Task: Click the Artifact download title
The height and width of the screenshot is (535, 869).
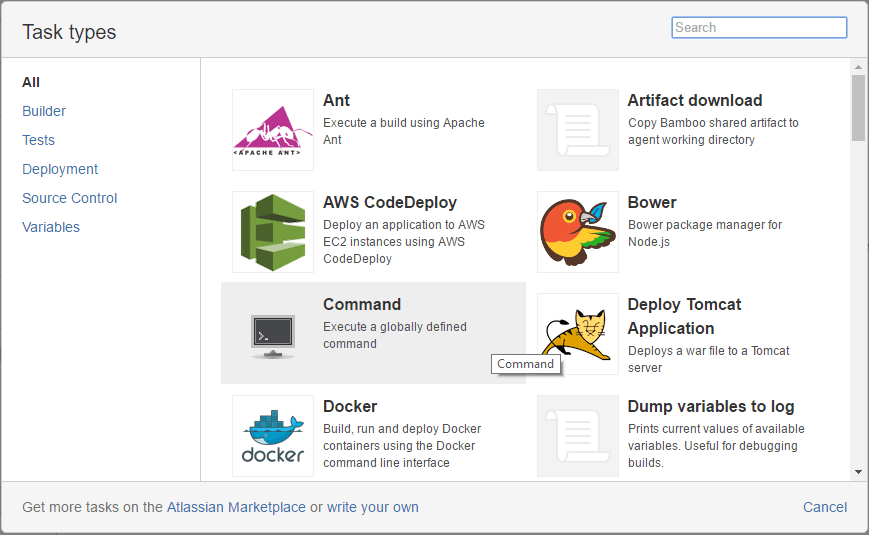Action: point(695,100)
